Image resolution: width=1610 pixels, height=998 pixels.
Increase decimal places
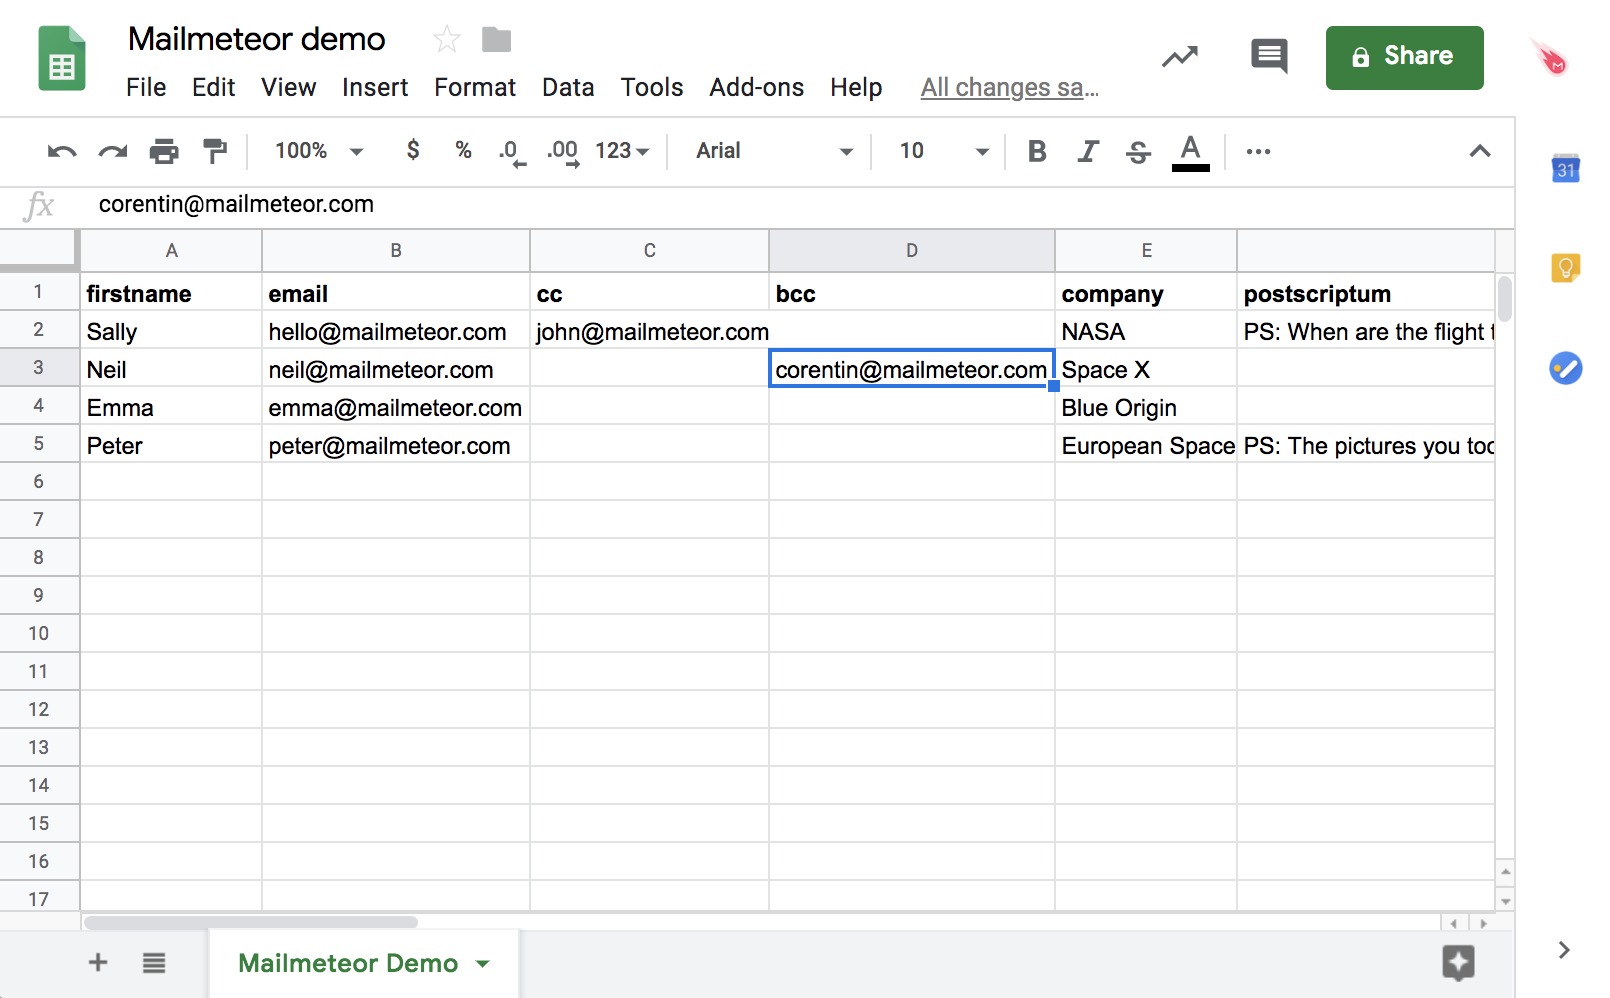coord(563,152)
